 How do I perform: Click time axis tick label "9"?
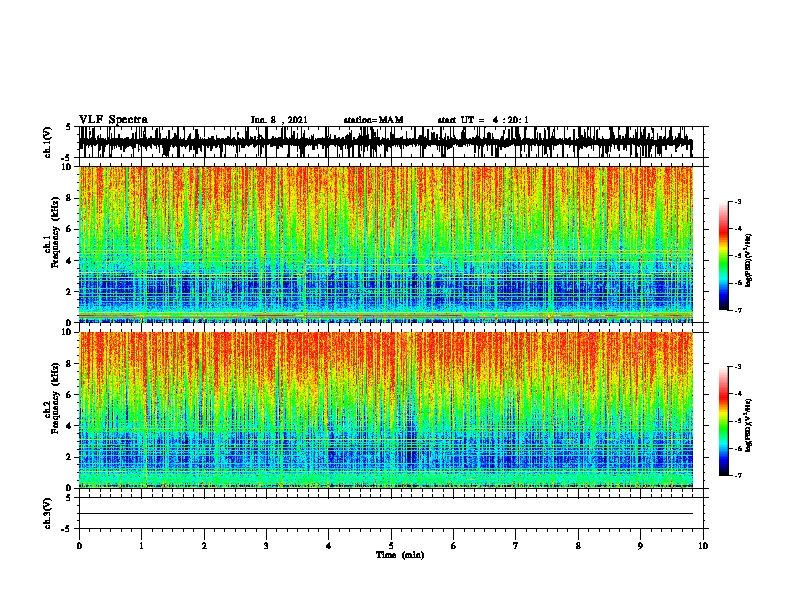tap(640, 546)
